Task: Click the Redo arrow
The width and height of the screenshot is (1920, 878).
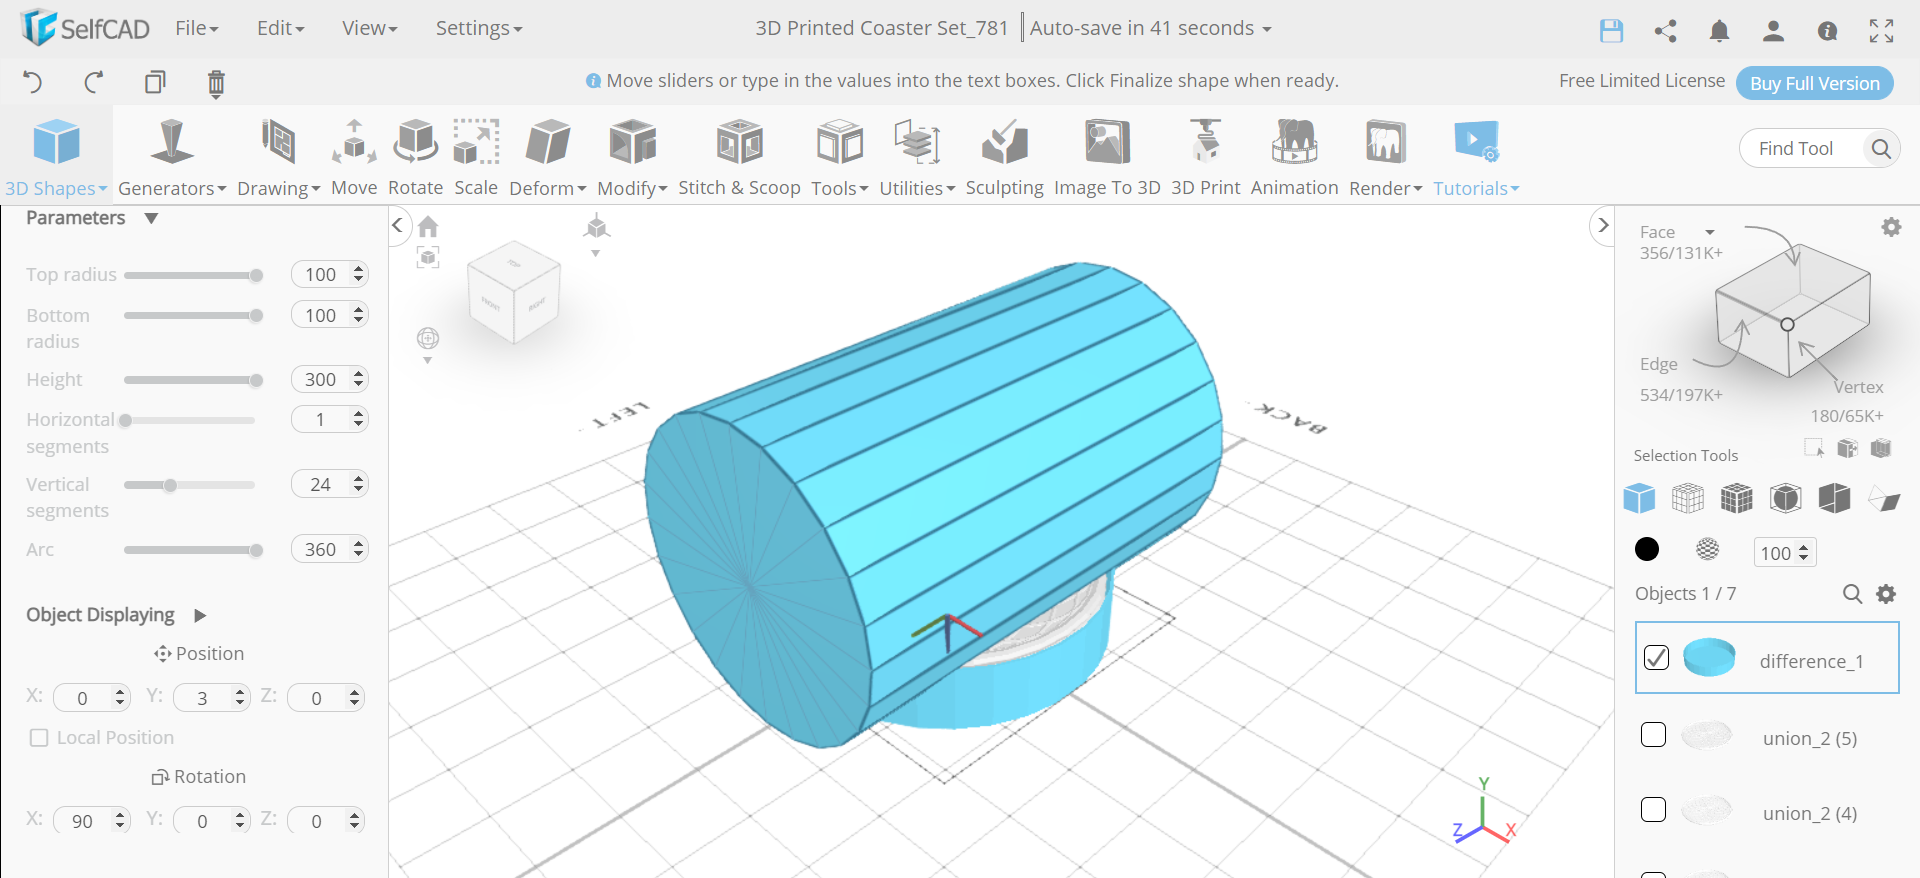Action: 93,82
